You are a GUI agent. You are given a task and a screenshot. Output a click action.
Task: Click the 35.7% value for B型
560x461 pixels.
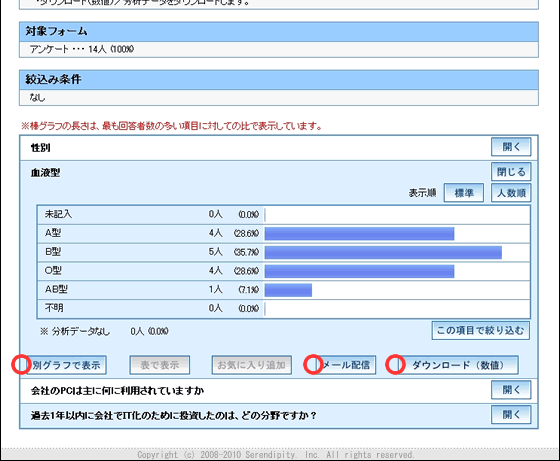tap(246, 252)
